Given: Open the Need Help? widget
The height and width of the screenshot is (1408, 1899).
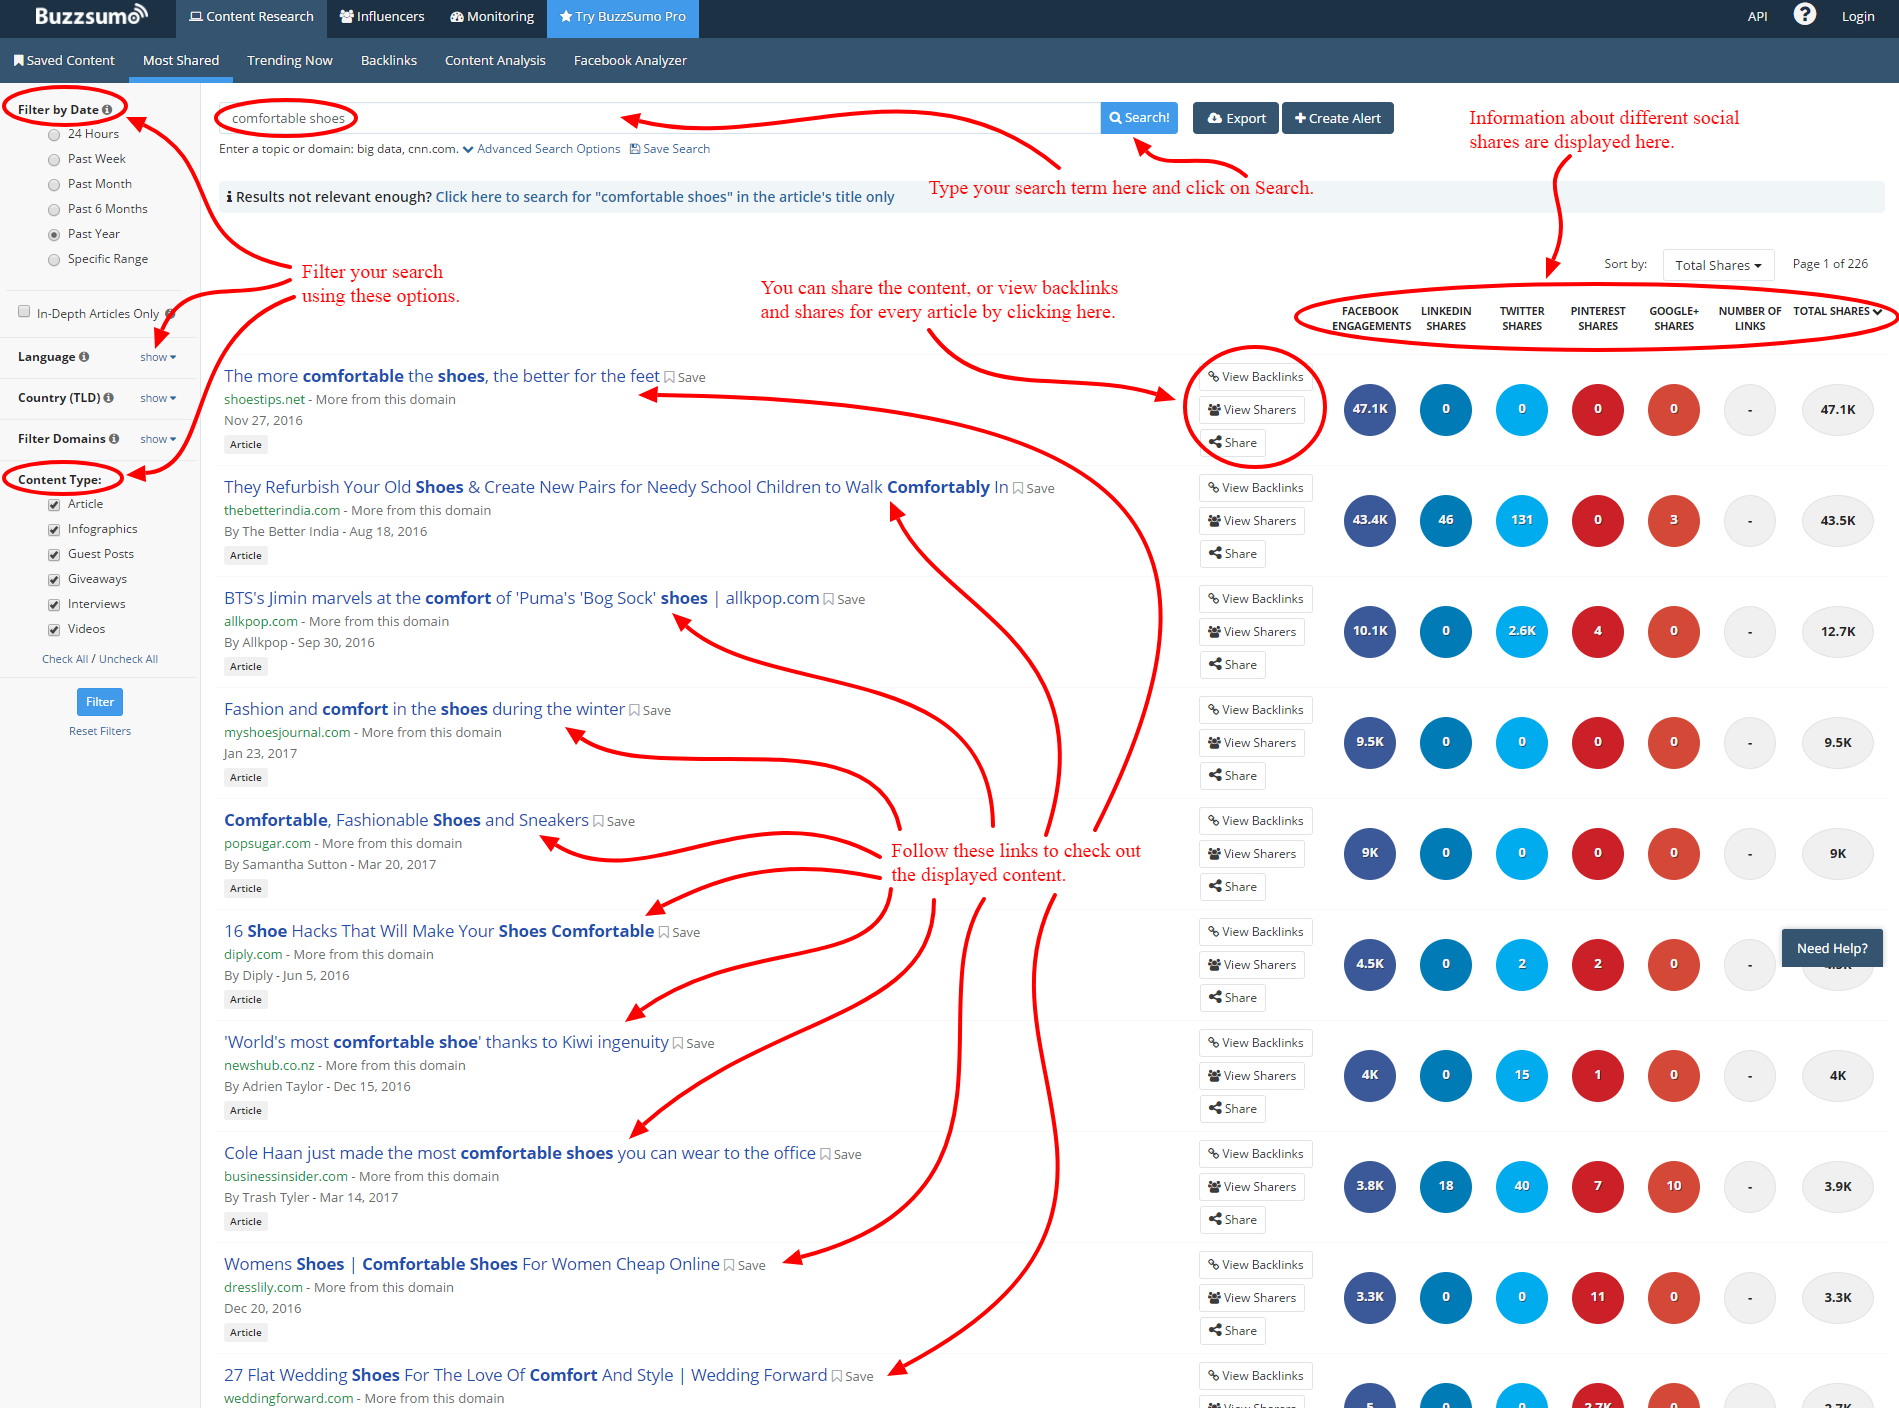Looking at the screenshot, I should tap(1832, 948).
